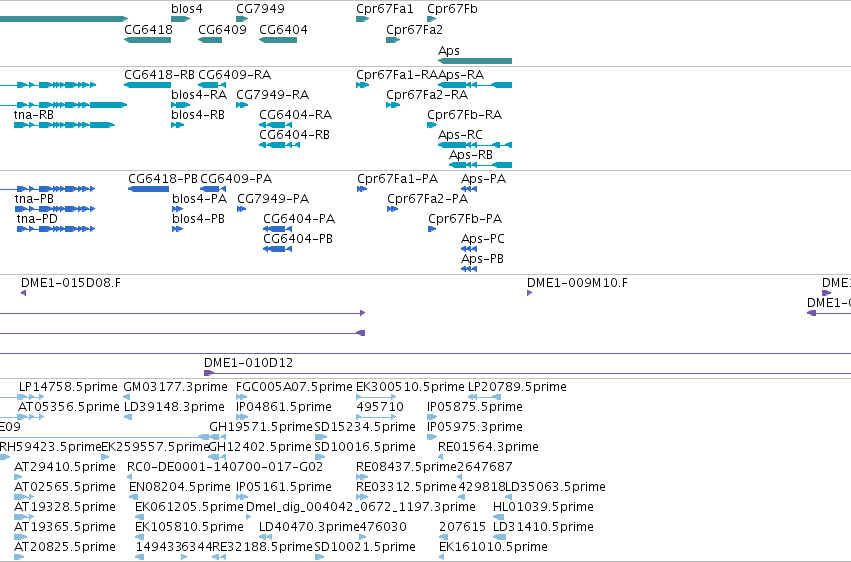Click protein CG6409-PA
Image resolution: width=851 pixels, height=562 pixels.
[x=236, y=178]
